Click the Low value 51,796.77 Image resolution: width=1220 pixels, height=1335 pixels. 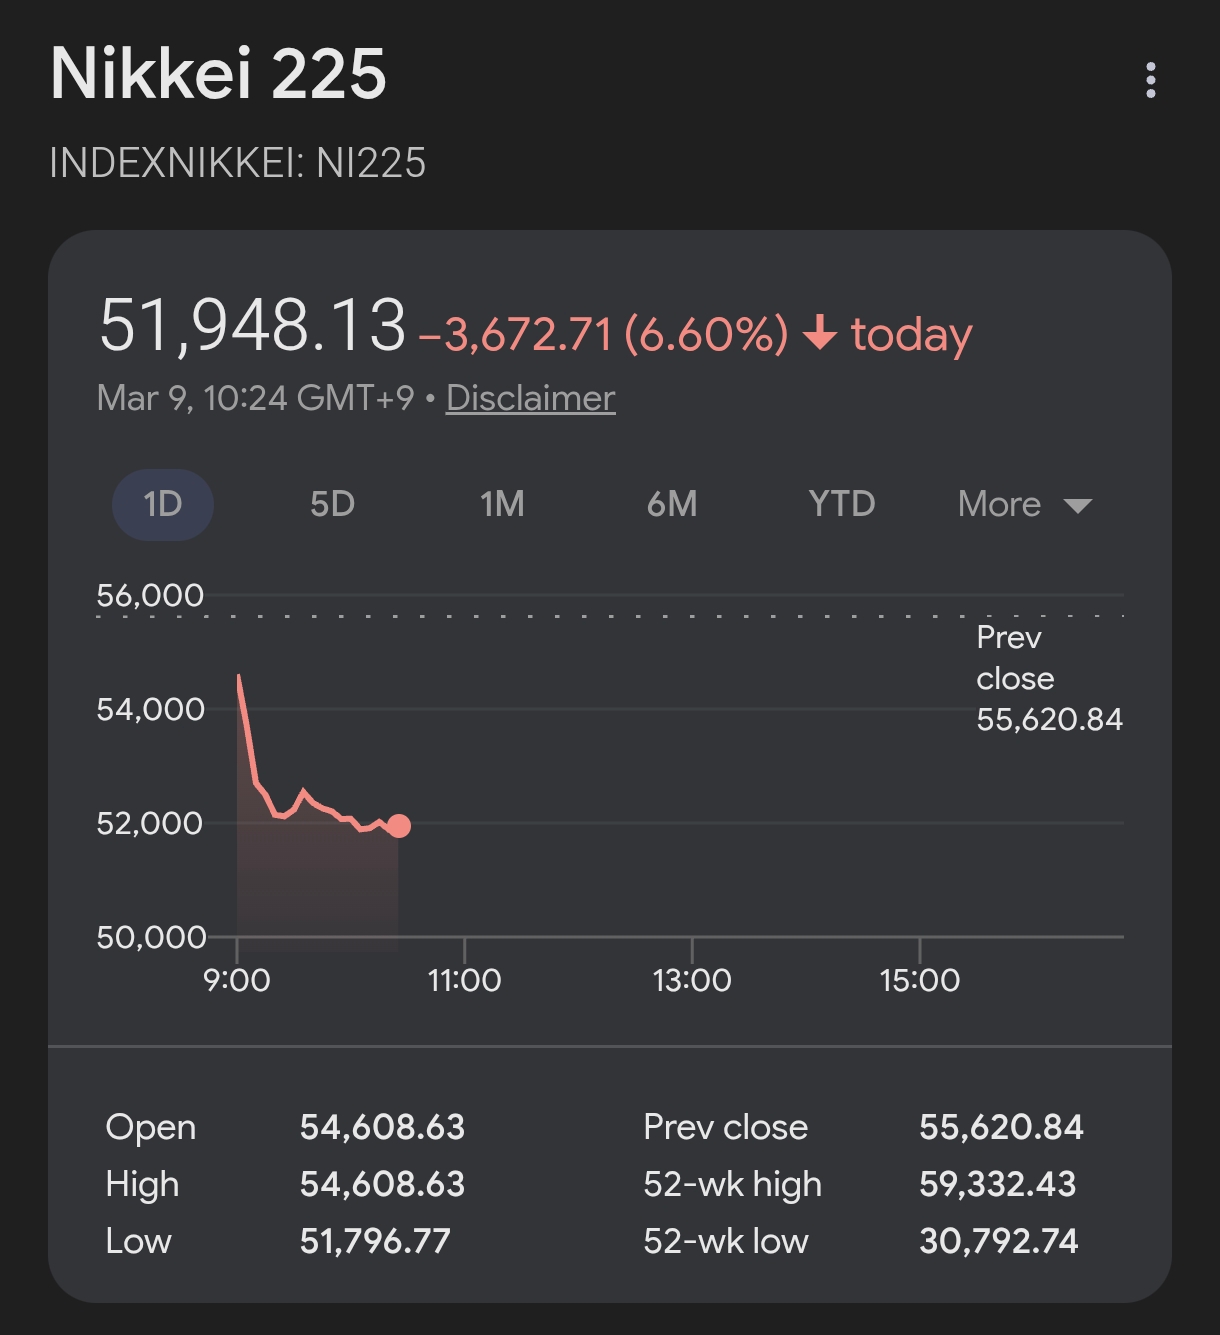(375, 1241)
